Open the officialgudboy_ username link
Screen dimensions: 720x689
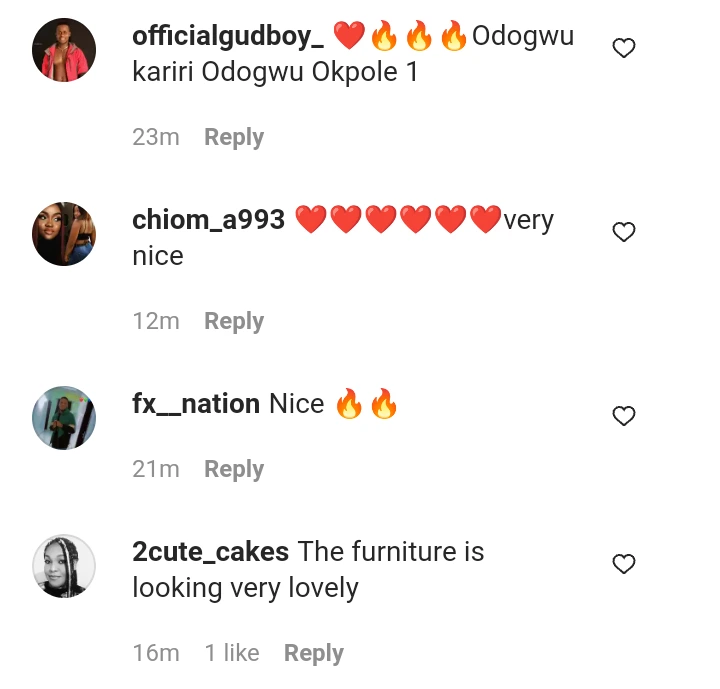[x=228, y=36]
